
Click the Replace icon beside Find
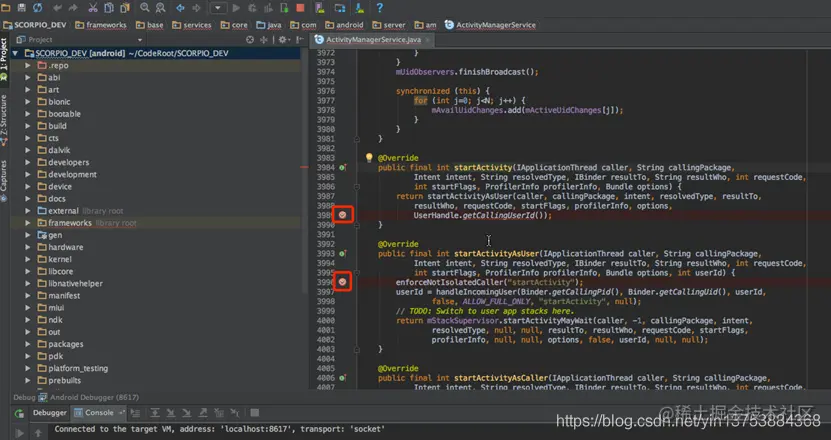click(160, 7)
